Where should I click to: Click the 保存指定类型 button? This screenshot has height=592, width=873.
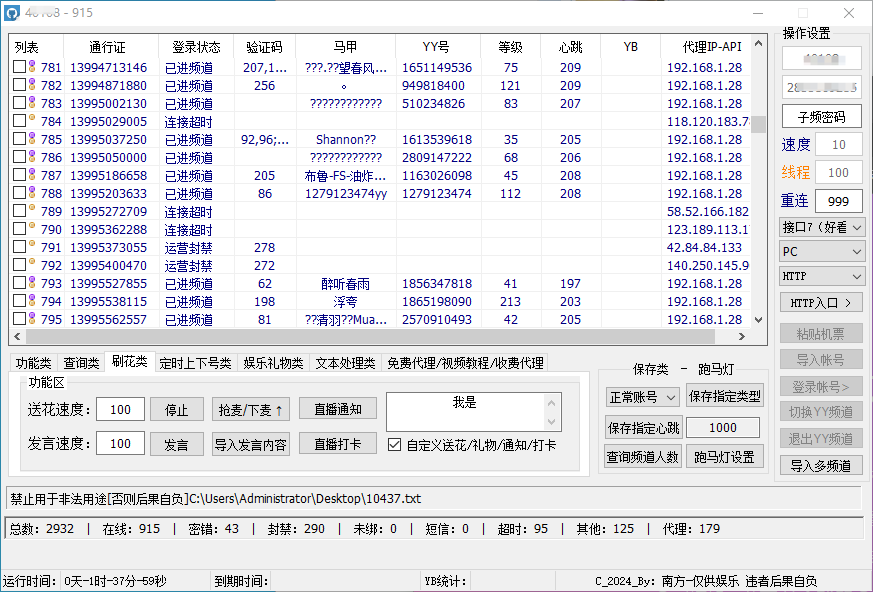(x=724, y=396)
